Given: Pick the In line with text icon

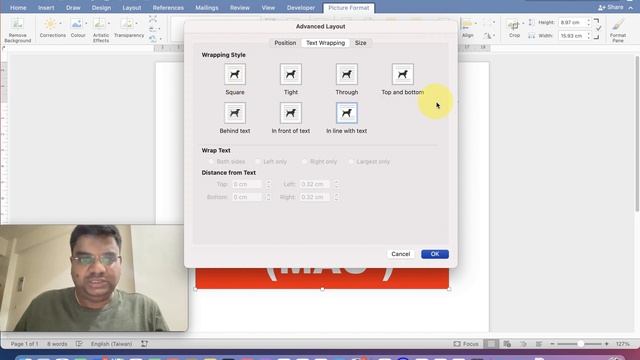Looking at the screenshot, I should [x=347, y=113].
